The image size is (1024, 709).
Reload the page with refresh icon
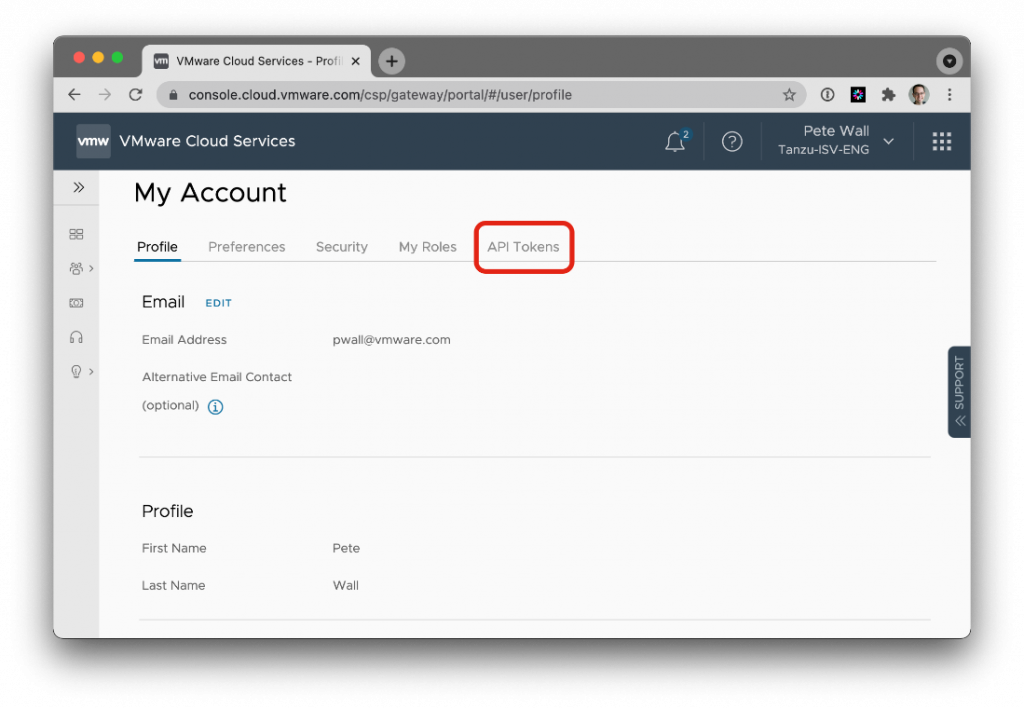pyautogui.click(x=135, y=95)
